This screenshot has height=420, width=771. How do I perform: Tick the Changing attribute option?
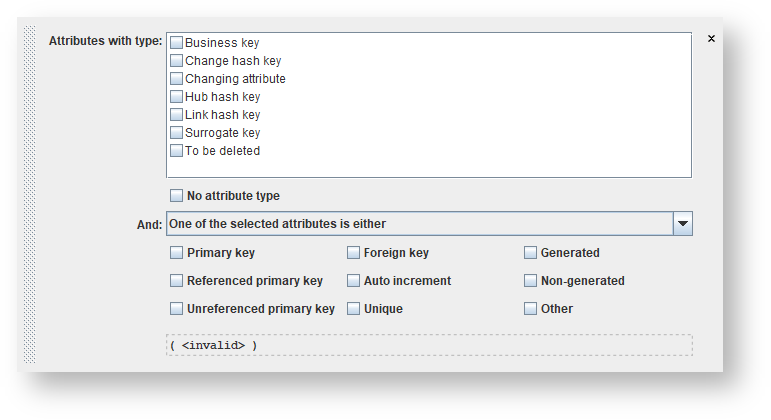177,79
